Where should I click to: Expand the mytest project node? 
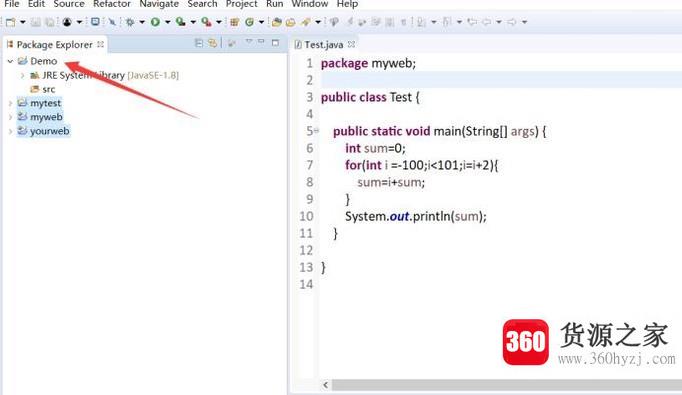[10, 103]
